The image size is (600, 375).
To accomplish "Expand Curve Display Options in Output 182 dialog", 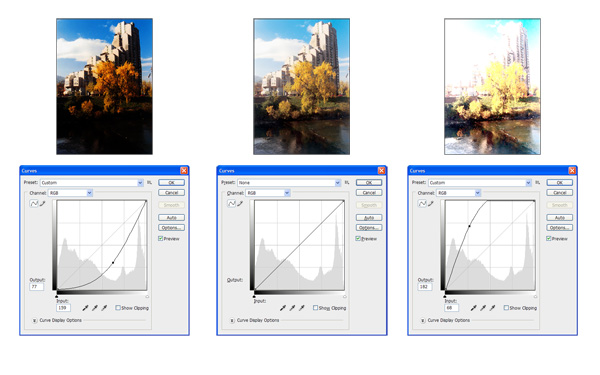I will click(x=423, y=320).
